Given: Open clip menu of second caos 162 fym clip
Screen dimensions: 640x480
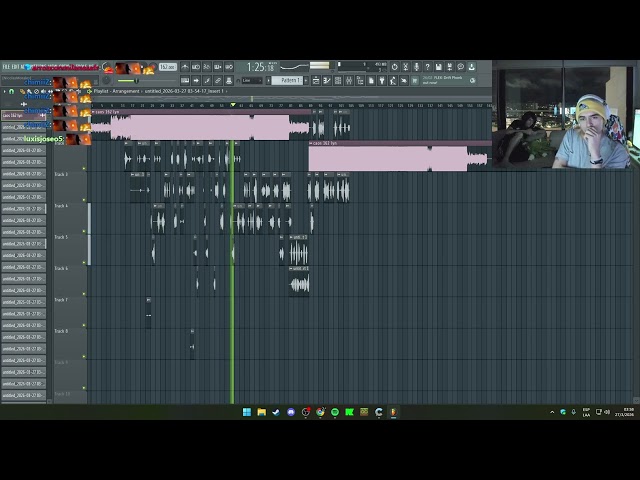Looking at the screenshot, I should click(311, 143).
